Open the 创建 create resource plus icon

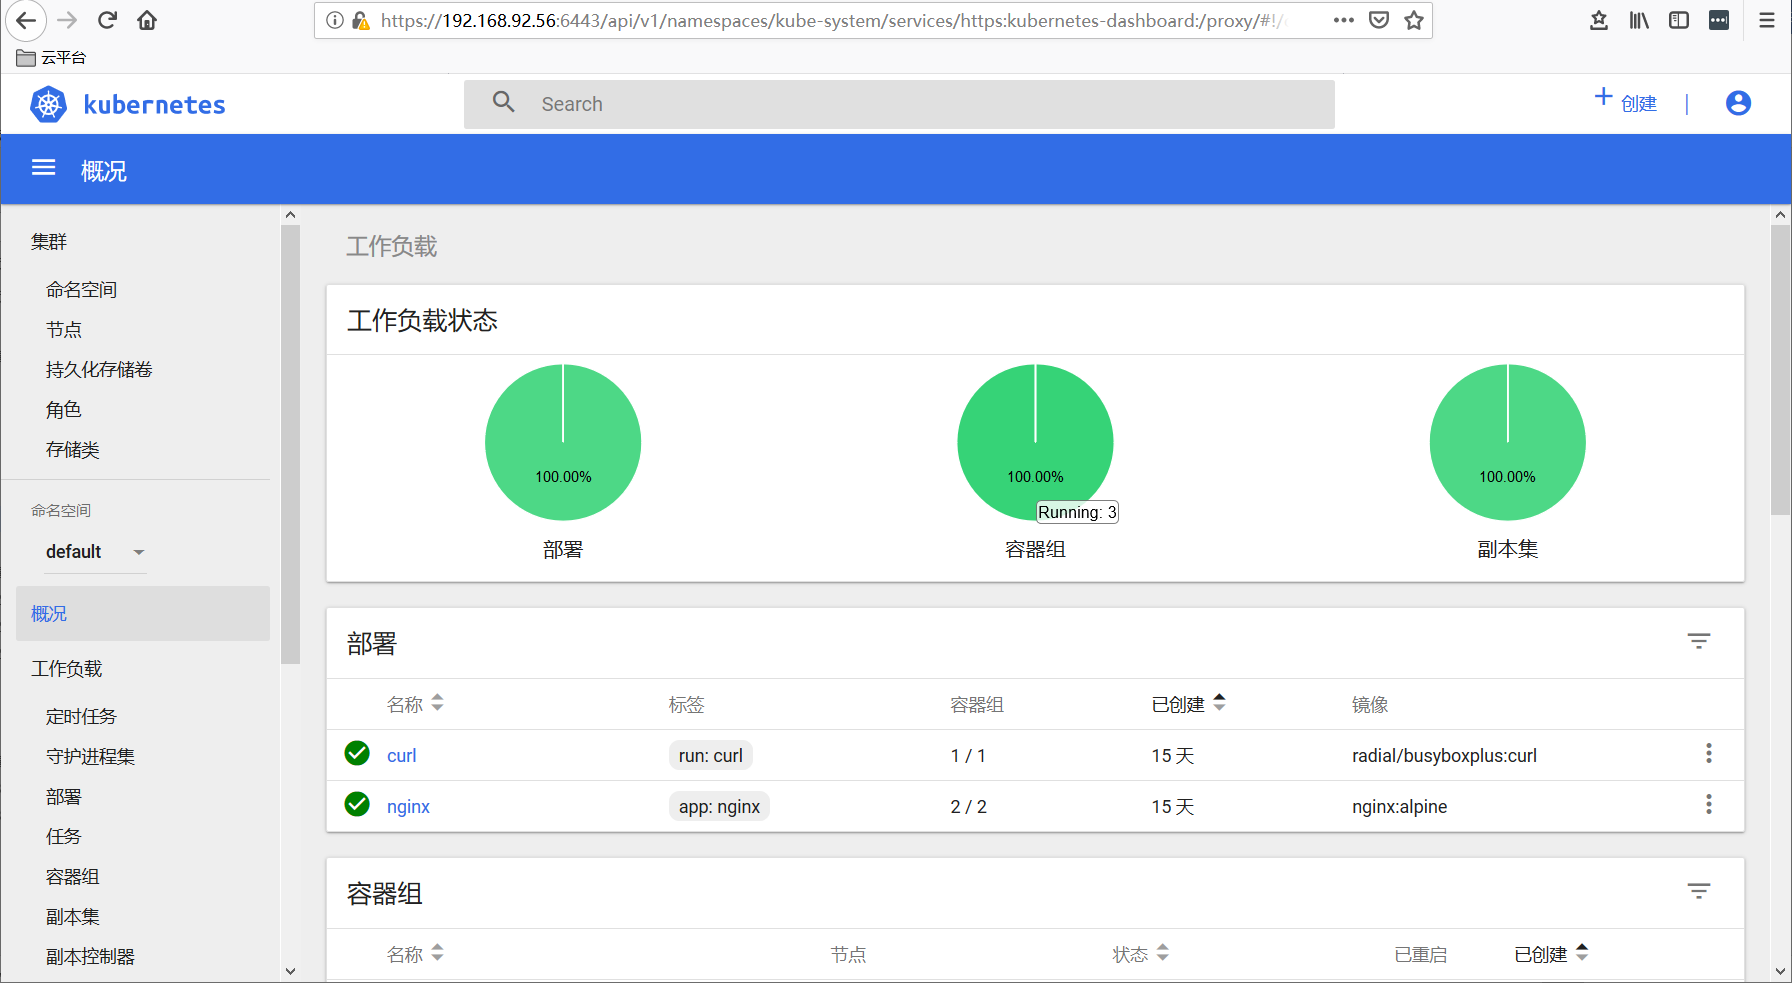coord(1602,98)
